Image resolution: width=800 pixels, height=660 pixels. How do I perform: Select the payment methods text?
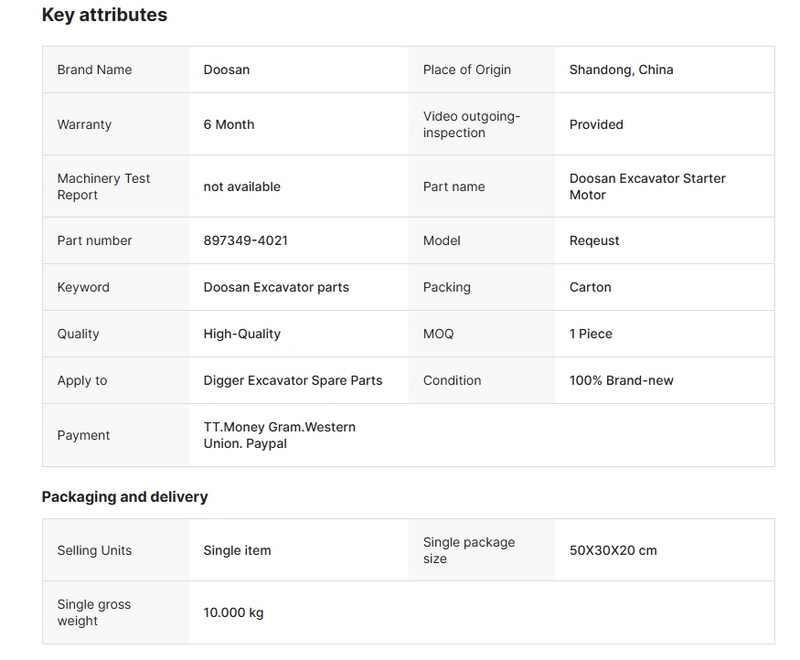(279, 435)
